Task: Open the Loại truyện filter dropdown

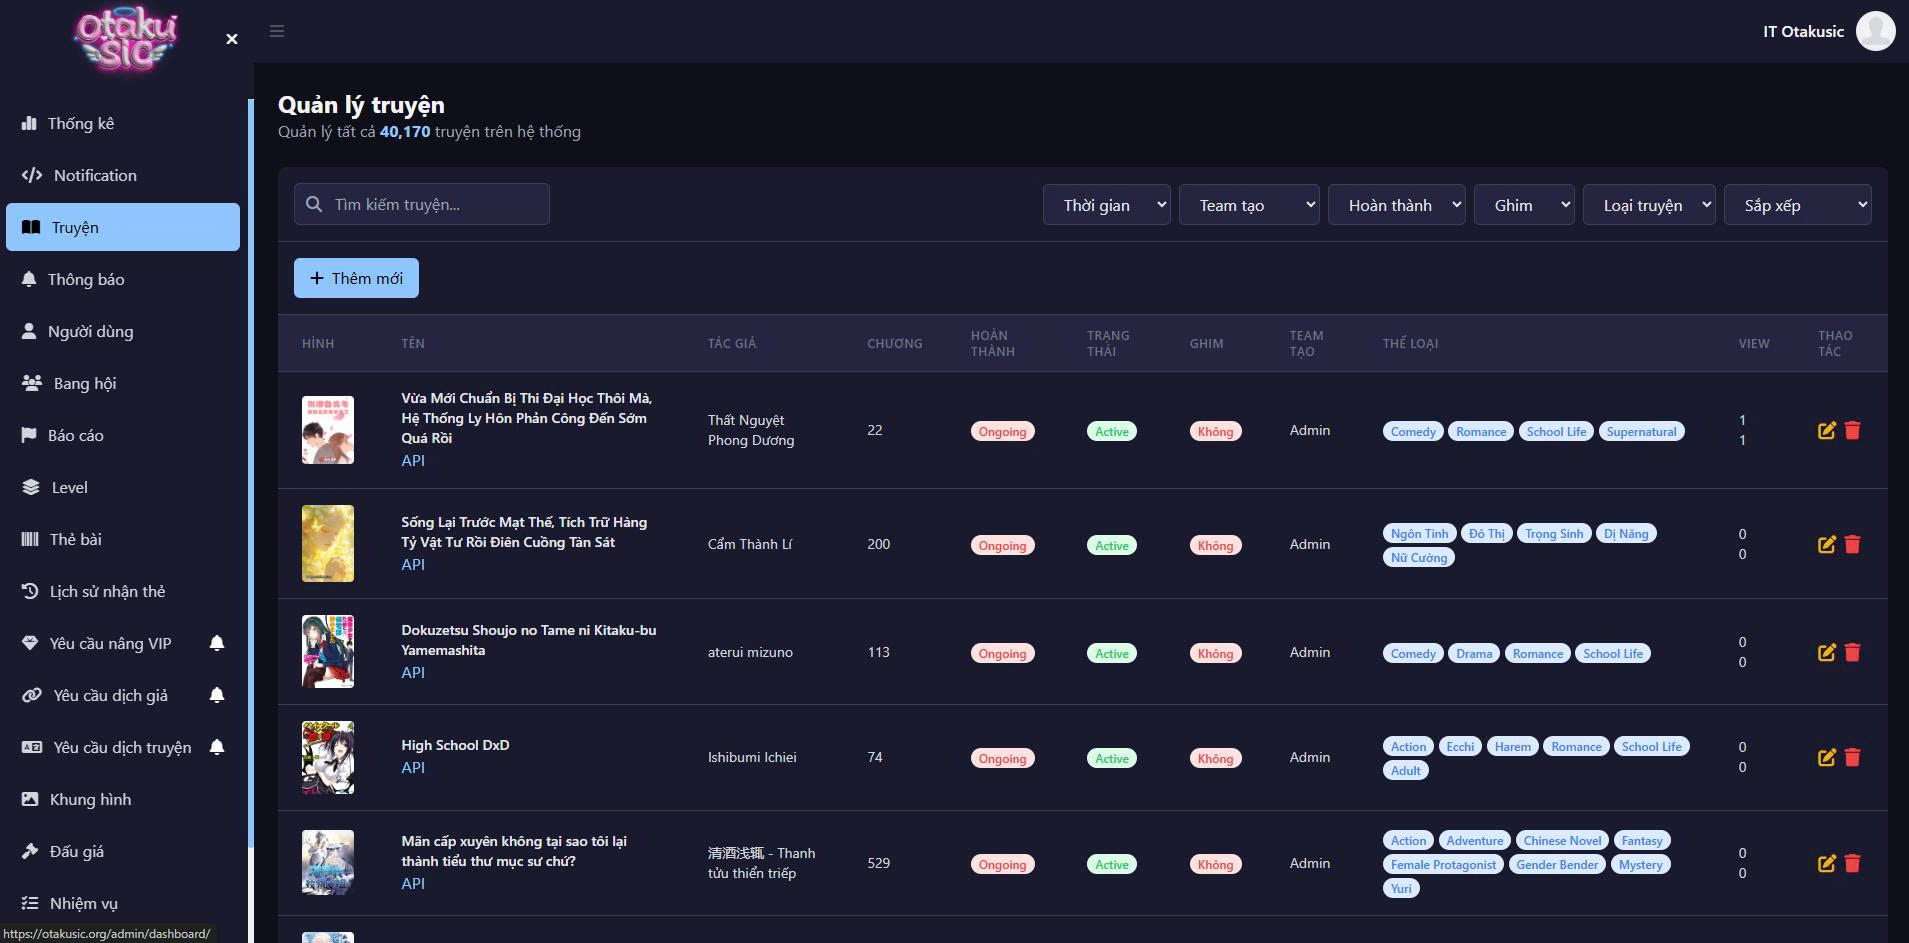Action: 1648,205
